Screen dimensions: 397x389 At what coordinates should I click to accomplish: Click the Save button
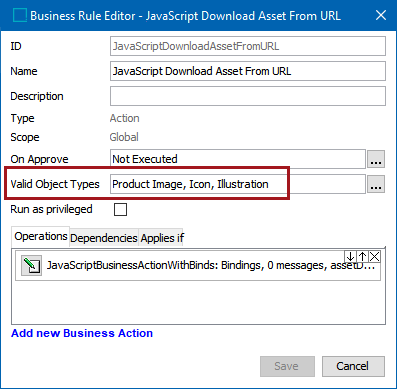click(x=287, y=366)
